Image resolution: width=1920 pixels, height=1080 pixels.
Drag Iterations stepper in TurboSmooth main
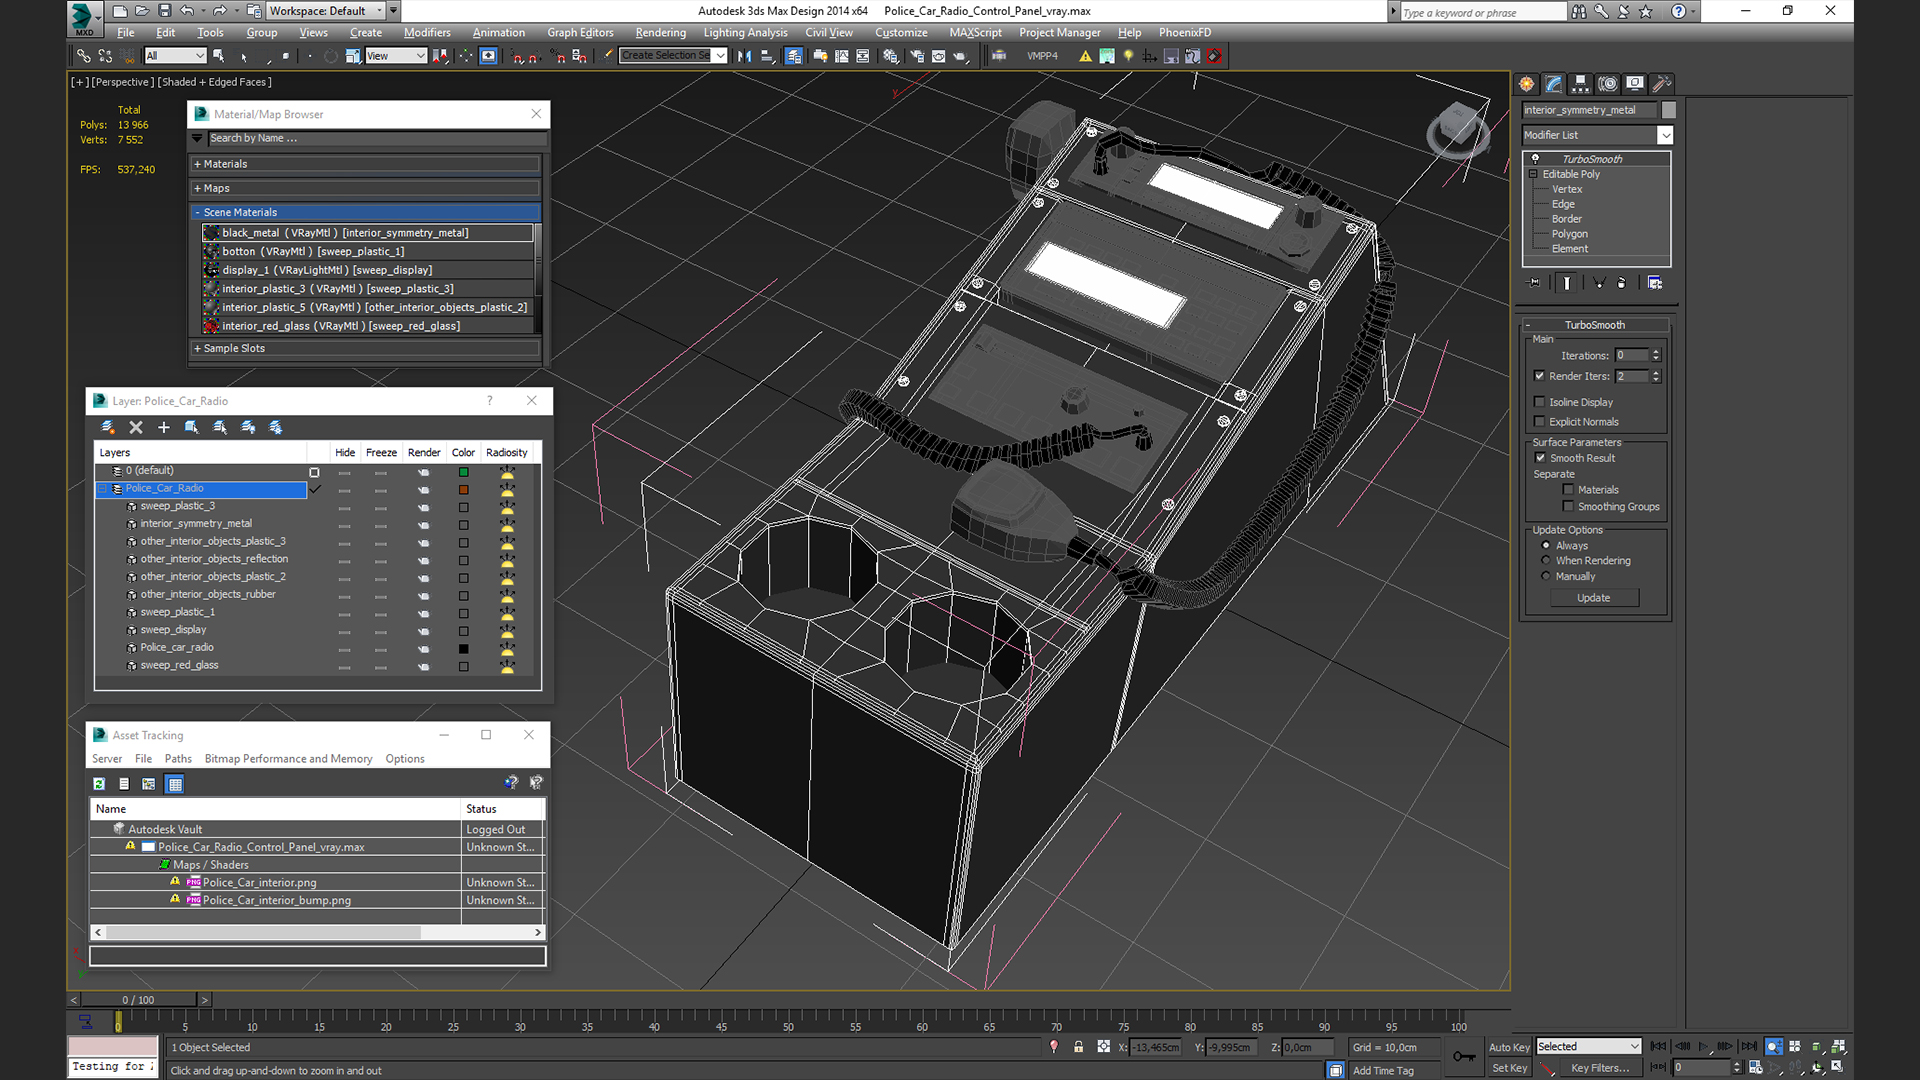pos(1656,355)
